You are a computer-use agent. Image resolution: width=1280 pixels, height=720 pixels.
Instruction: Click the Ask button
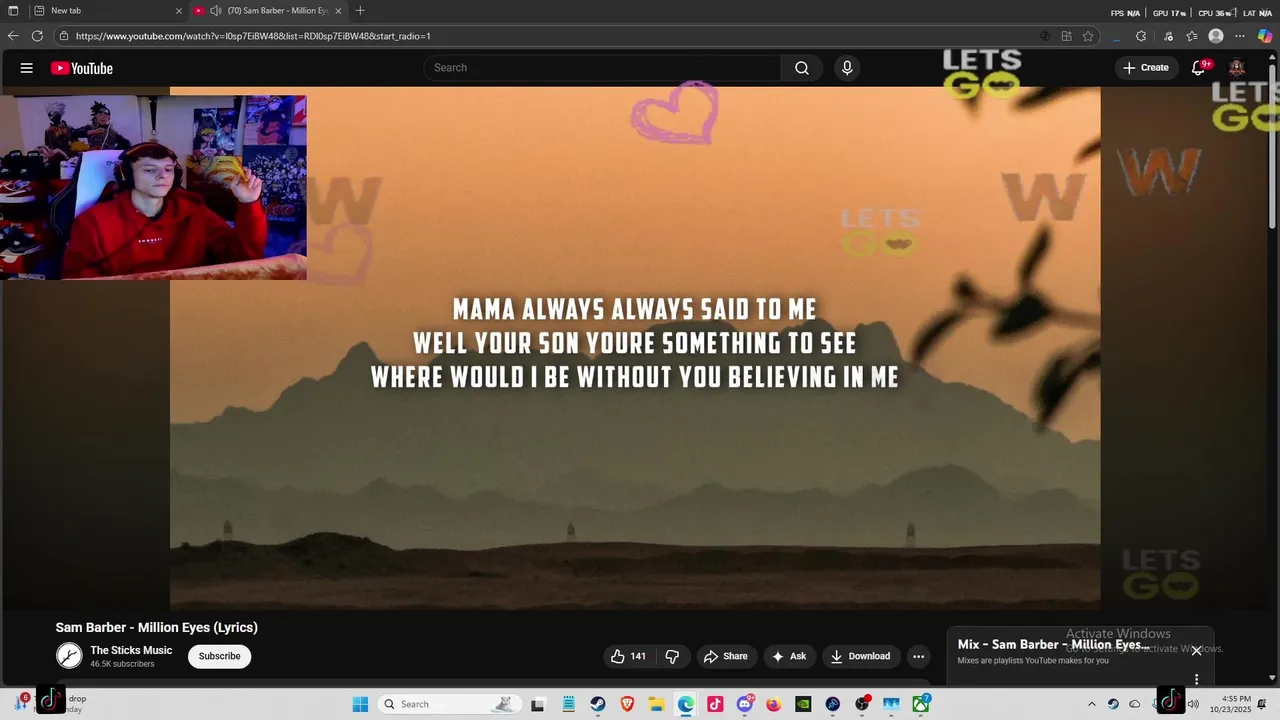(789, 656)
